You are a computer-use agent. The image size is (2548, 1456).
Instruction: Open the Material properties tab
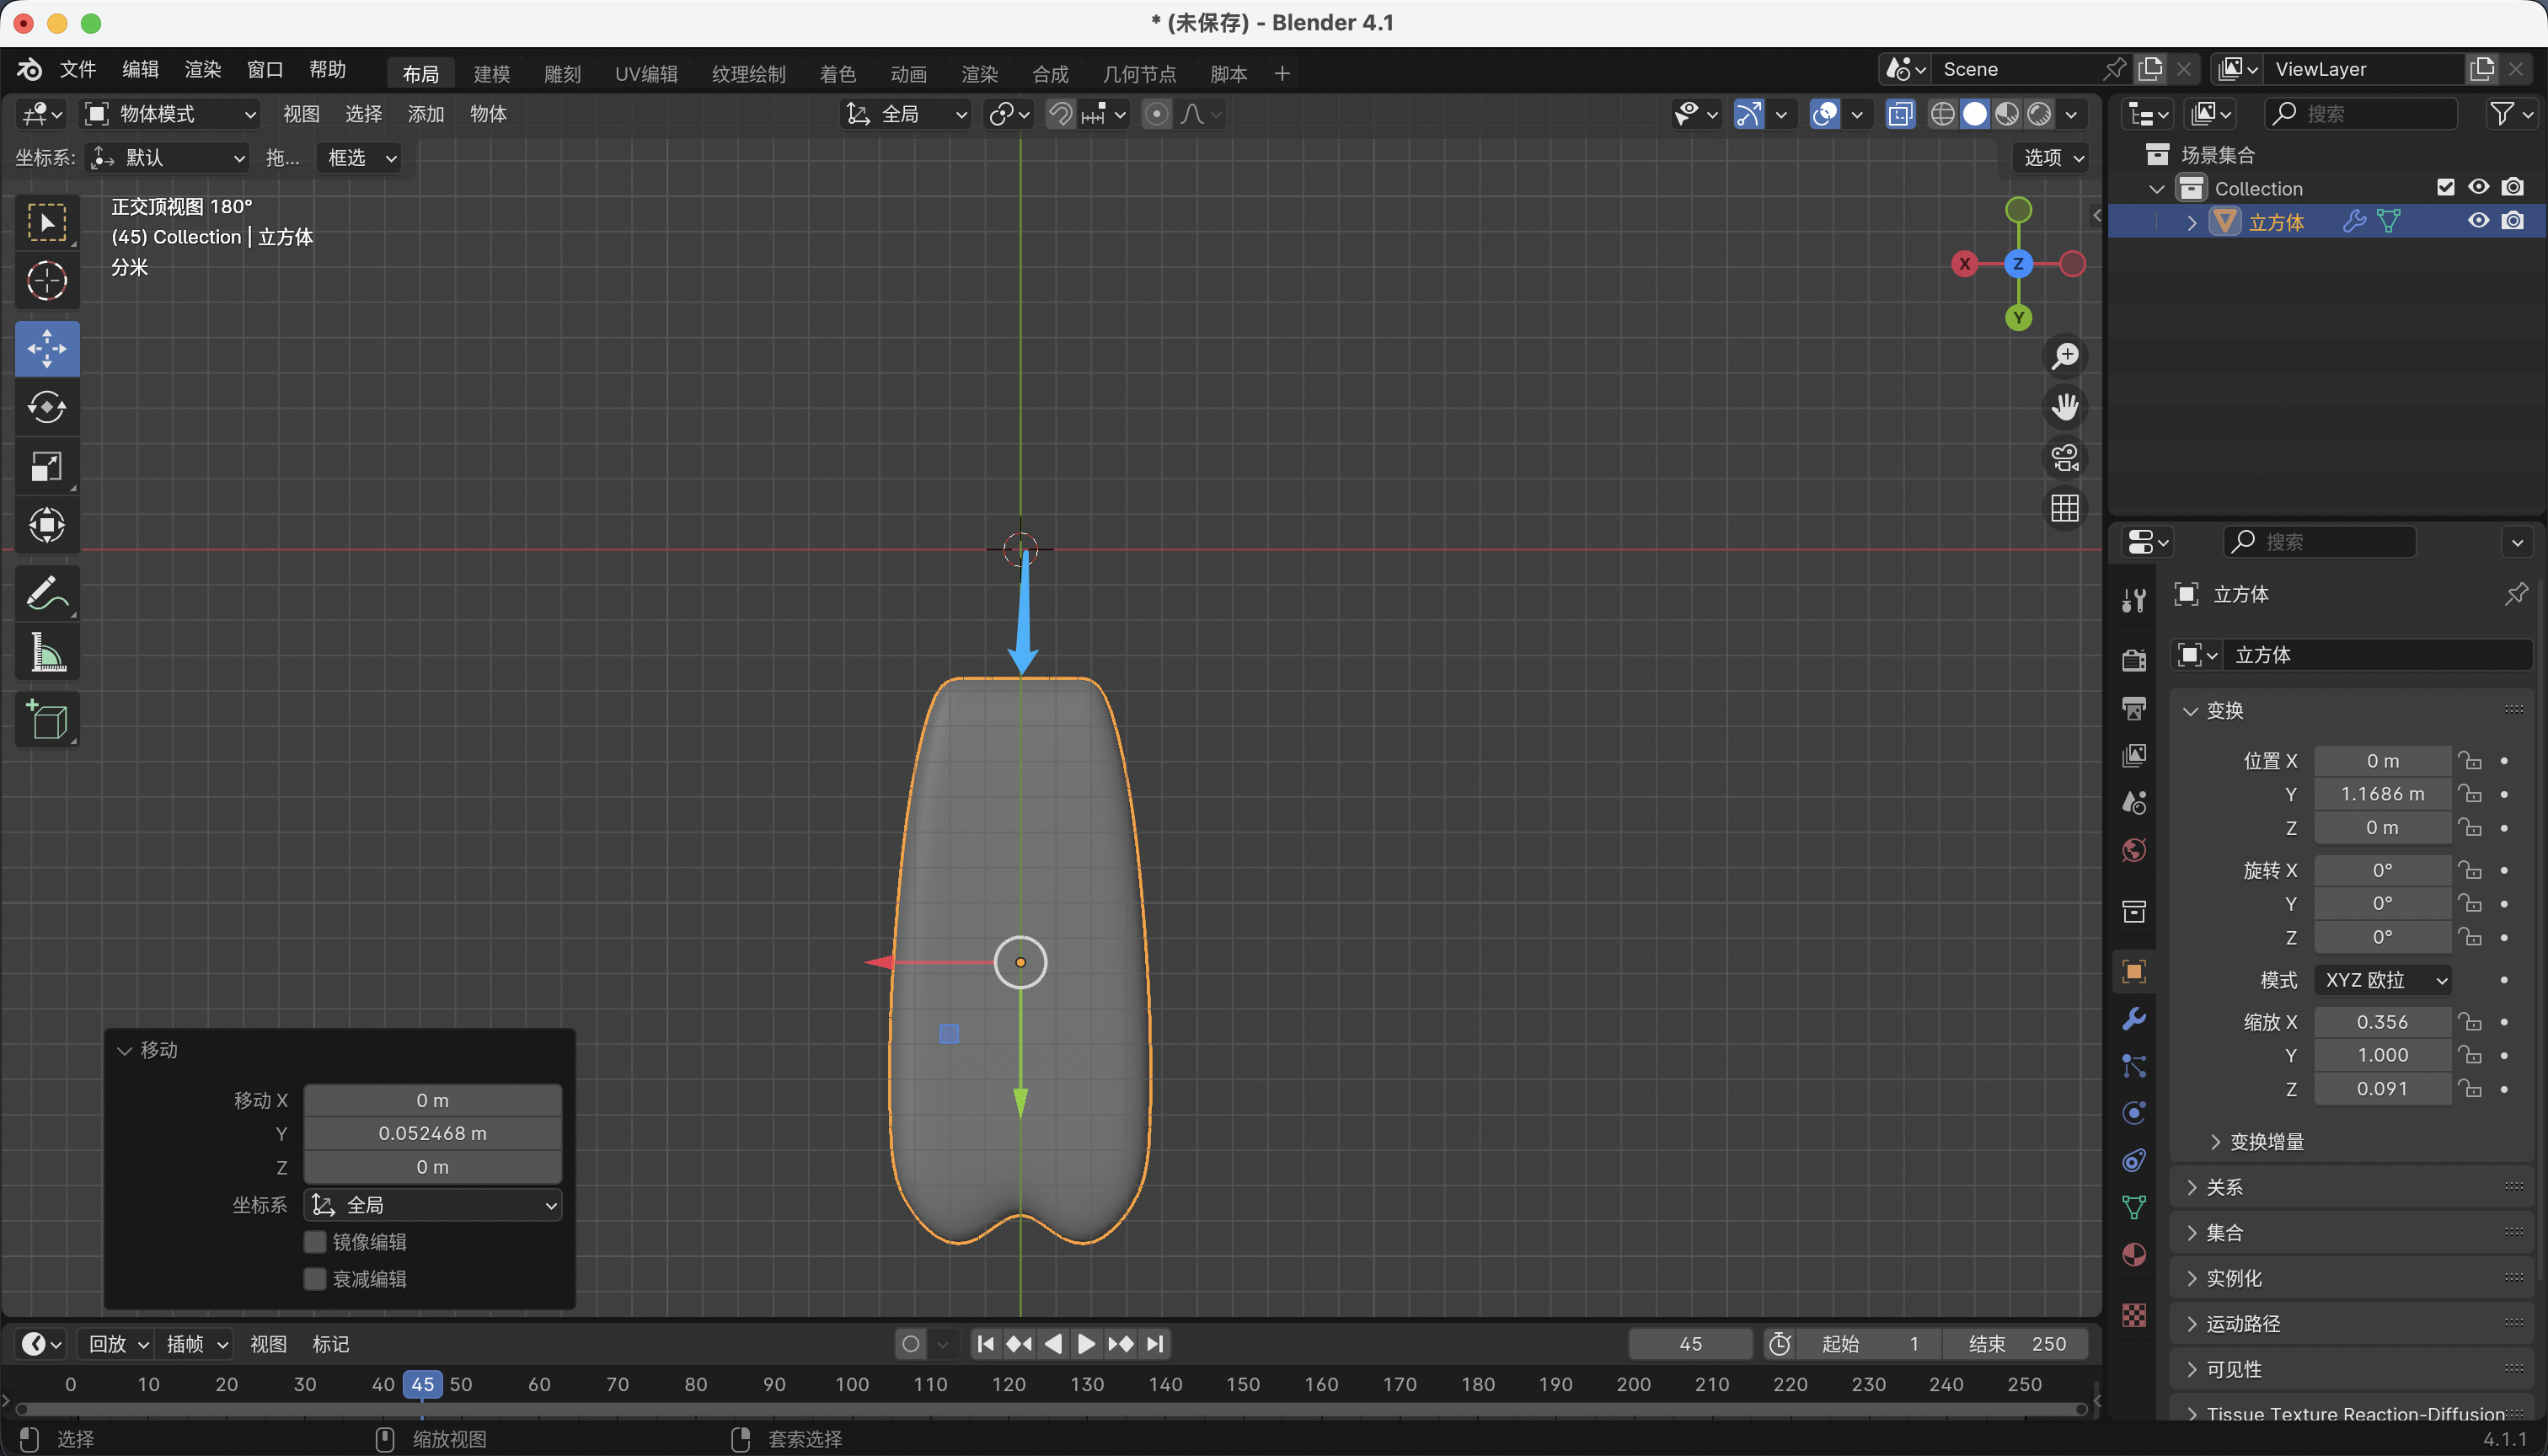tap(2133, 1255)
